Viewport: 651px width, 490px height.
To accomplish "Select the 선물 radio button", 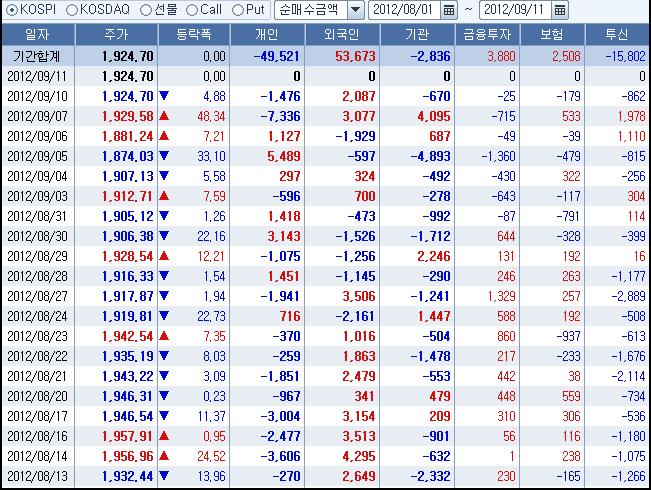I will pos(146,10).
